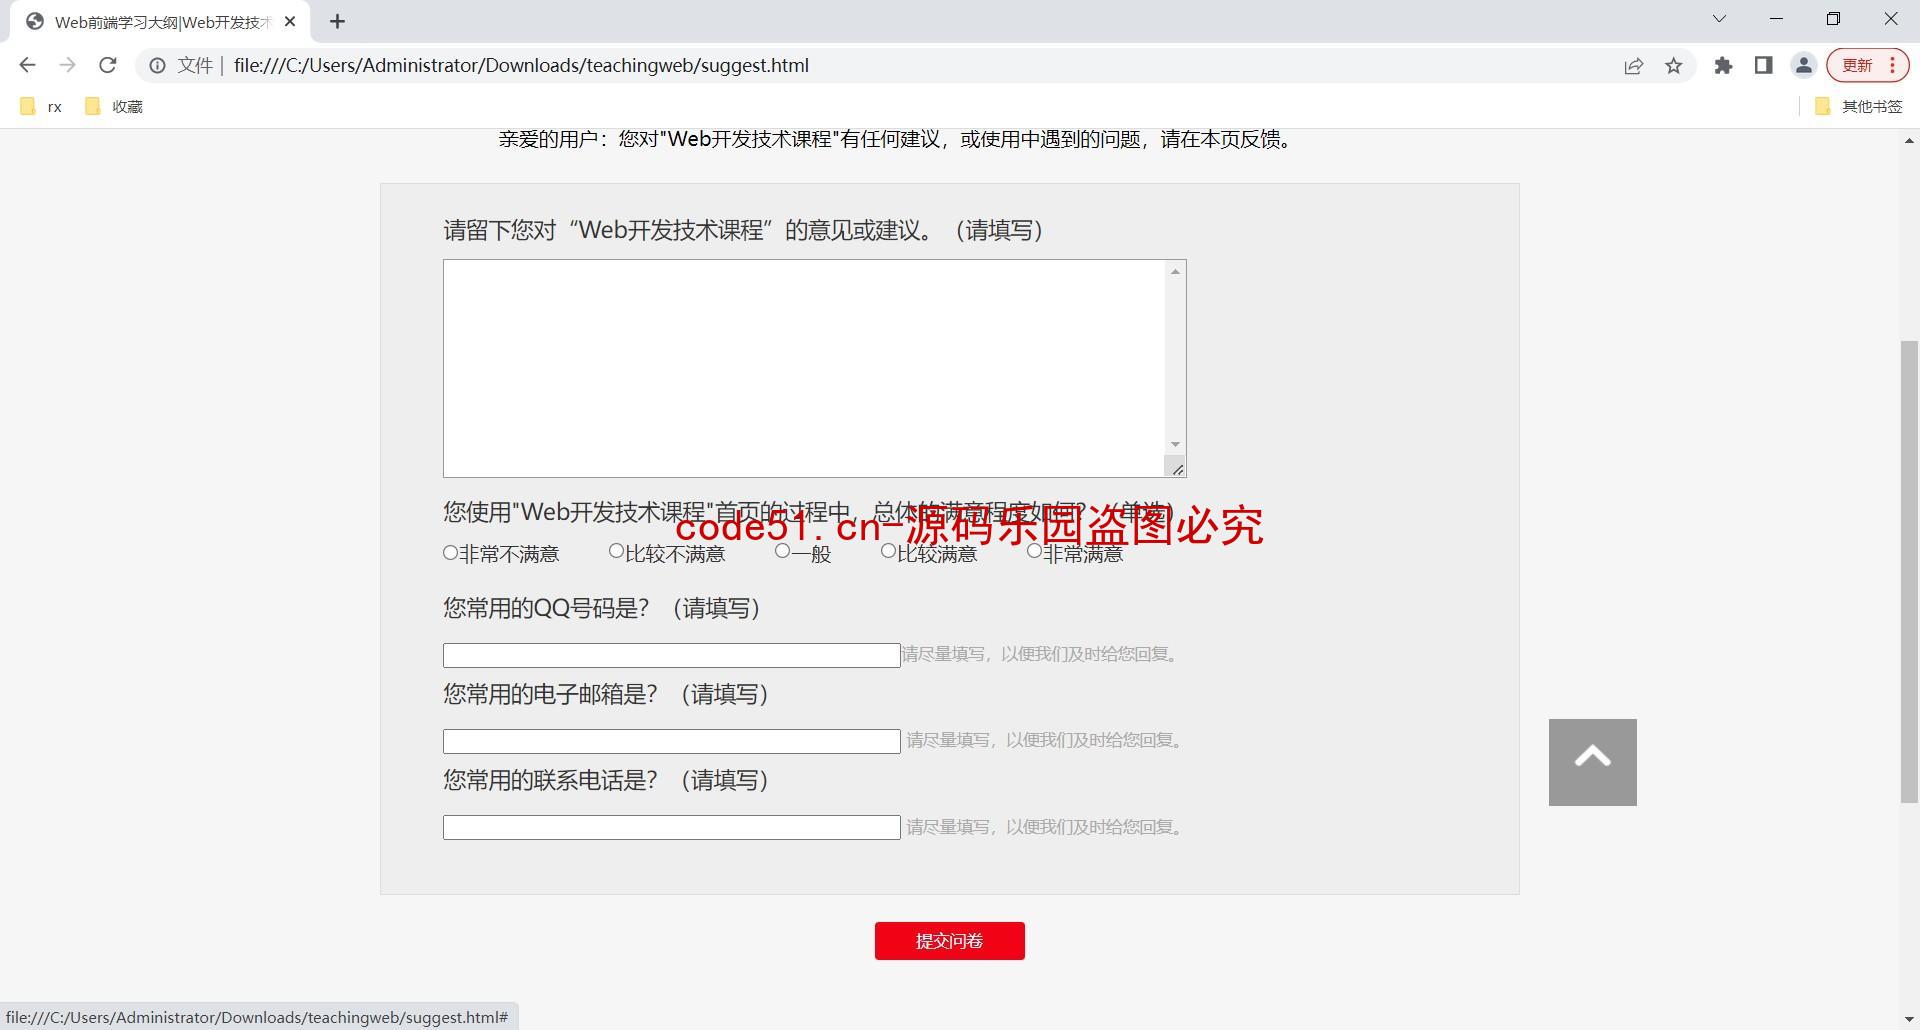Click the QQ number input field
This screenshot has height=1030, width=1920.
click(x=672, y=655)
